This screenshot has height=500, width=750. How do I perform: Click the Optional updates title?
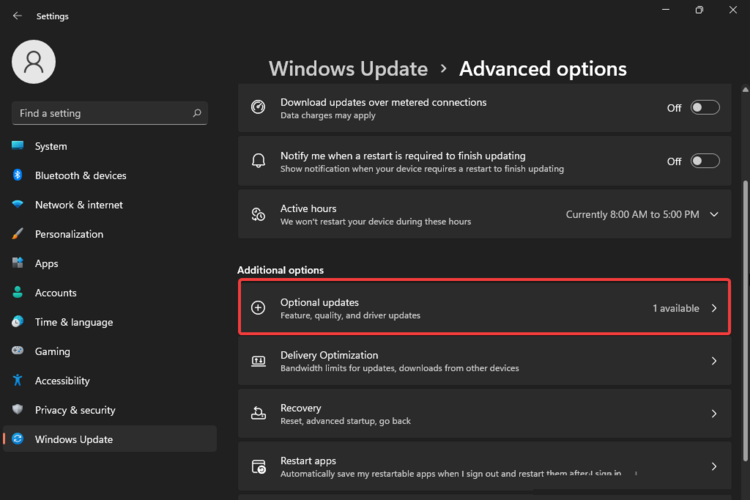click(x=320, y=302)
